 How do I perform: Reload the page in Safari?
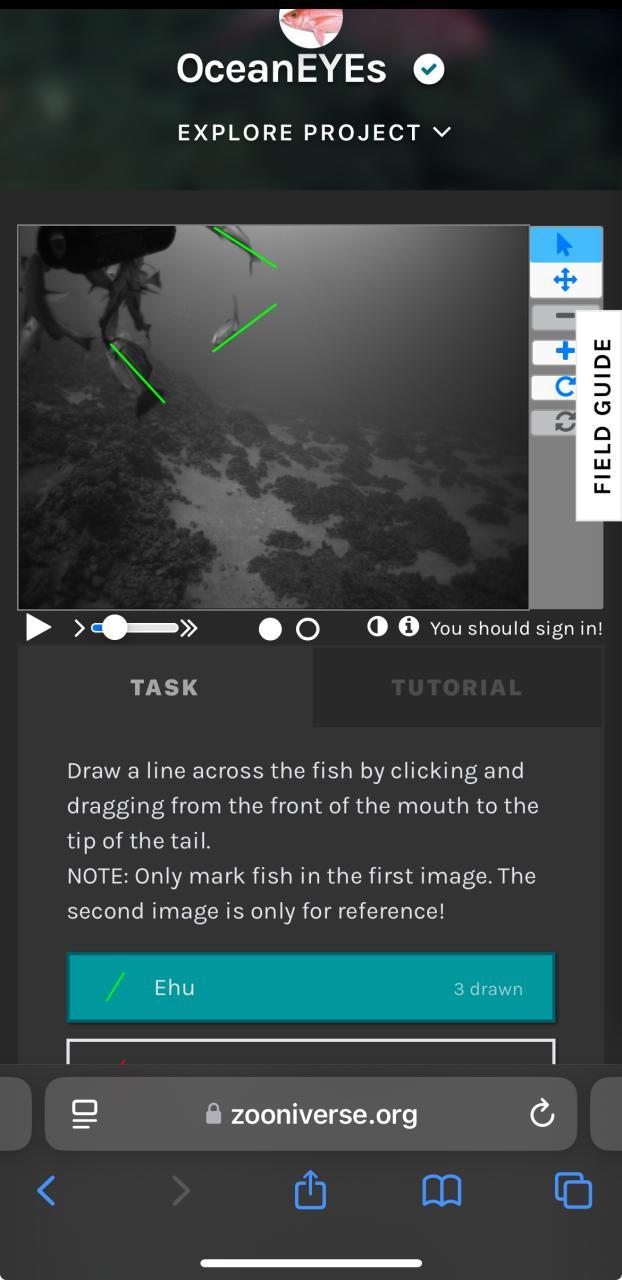tap(541, 1113)
